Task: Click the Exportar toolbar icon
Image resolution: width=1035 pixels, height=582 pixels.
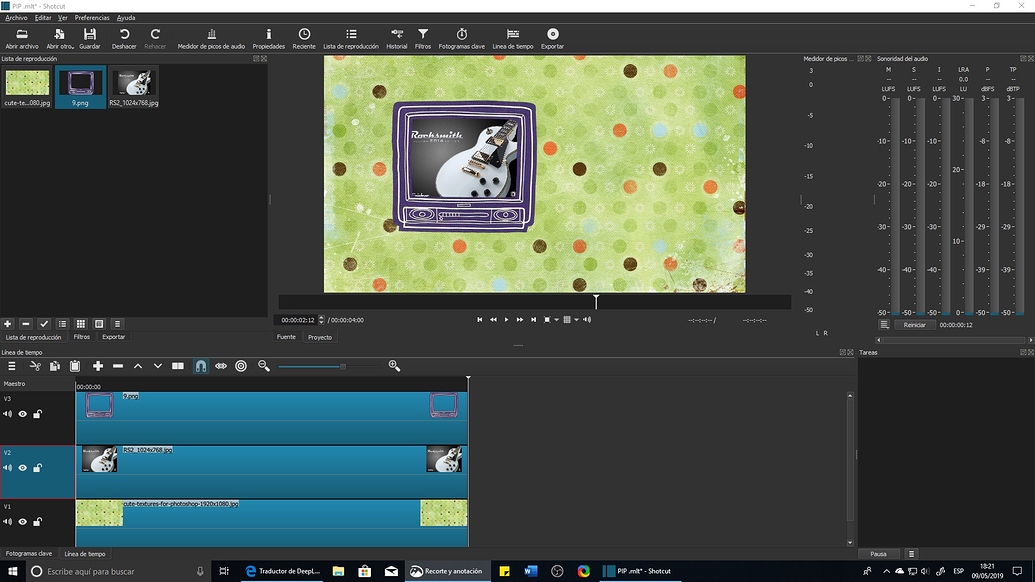Action: (552, 38)
